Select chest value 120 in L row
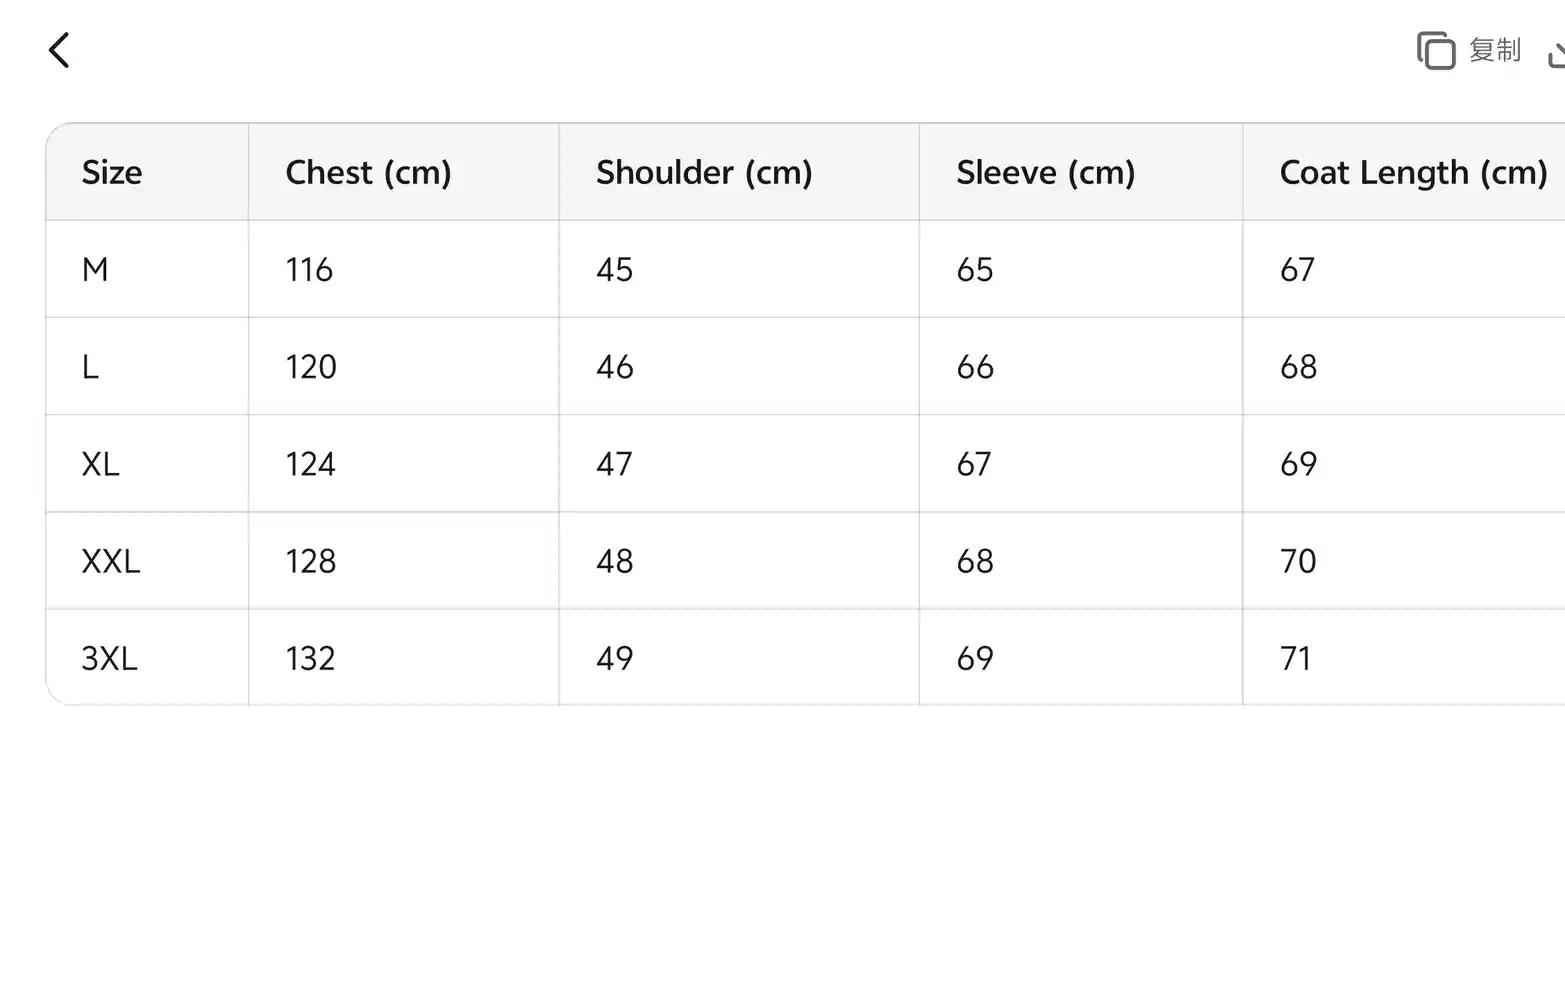Image resolution: width=1565 pixels, height=1000 pixels. (x=311, y=367)
